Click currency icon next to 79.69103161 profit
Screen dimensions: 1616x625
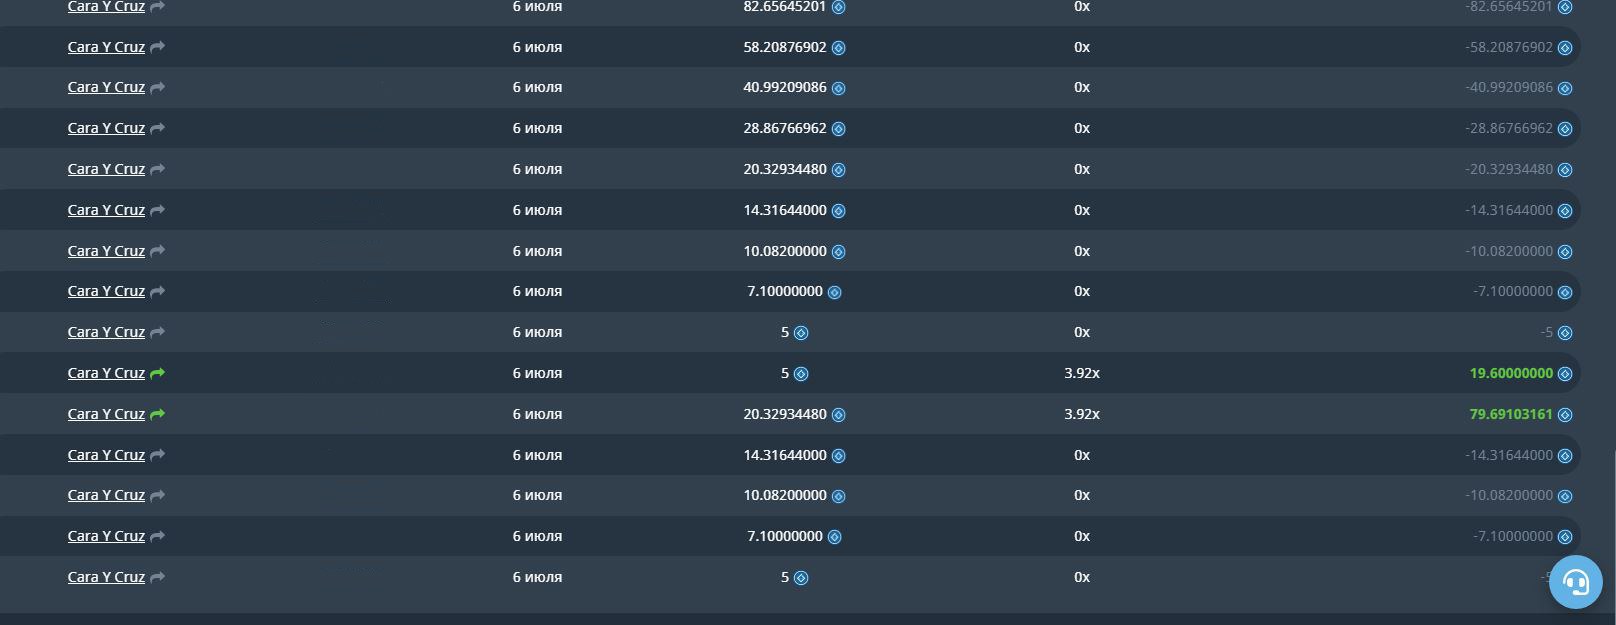point(1565,415)
